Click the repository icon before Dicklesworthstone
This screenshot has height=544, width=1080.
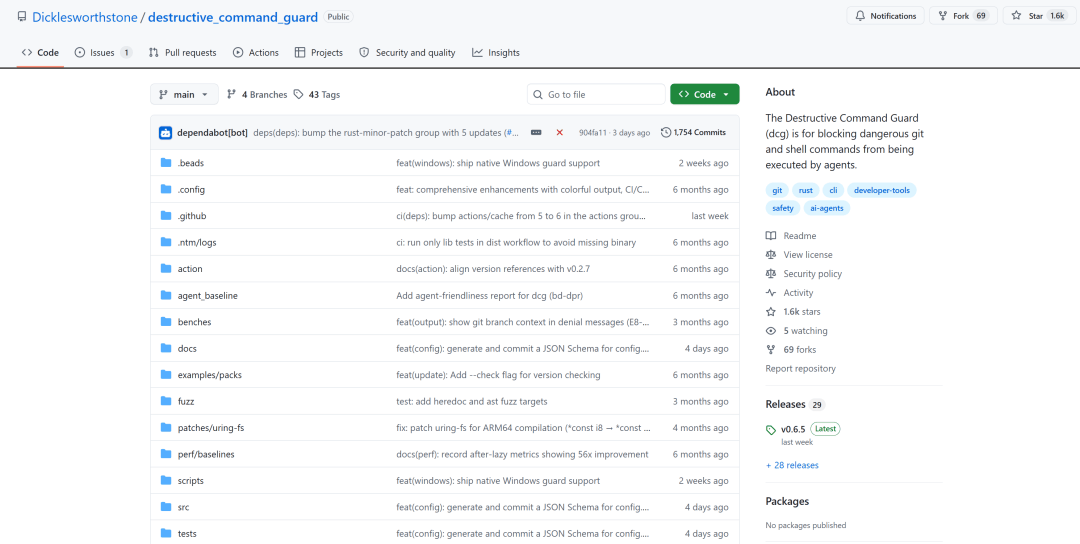click(22, 17)
